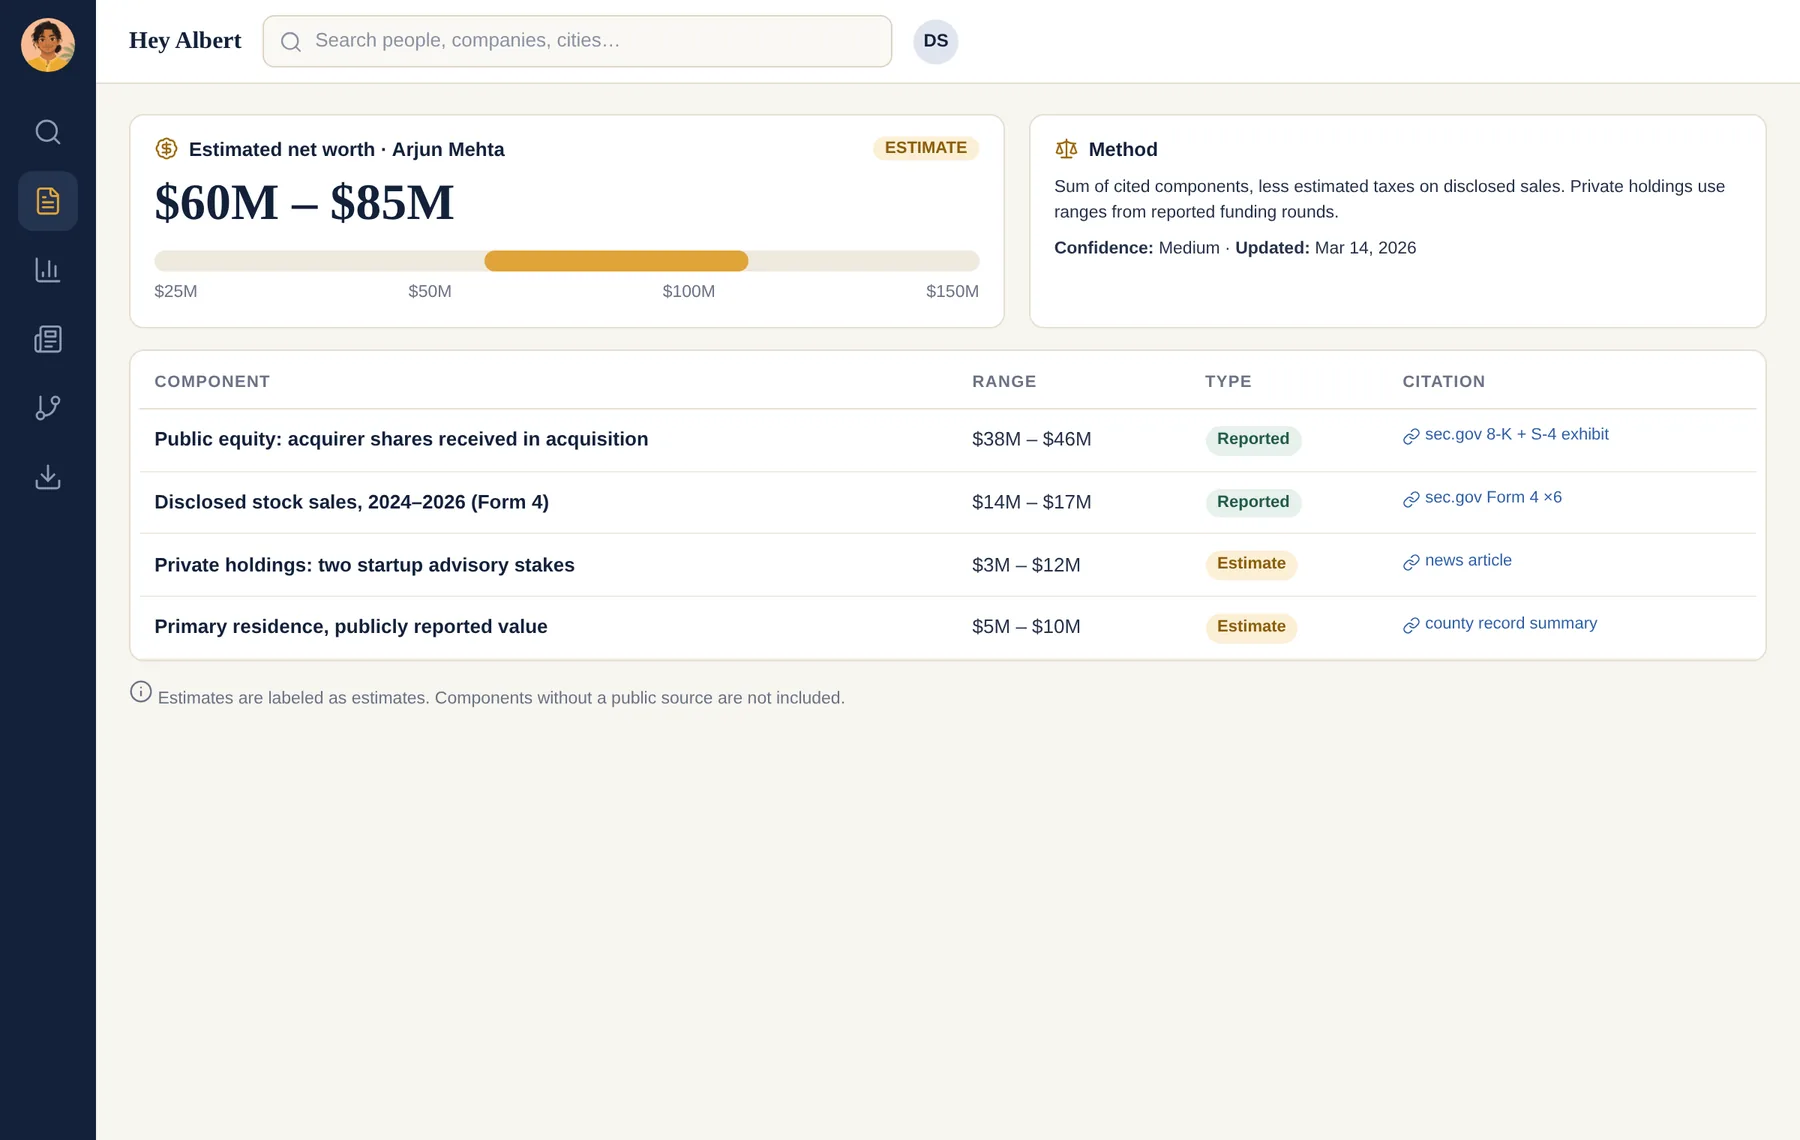Click the Hey Albert logo text
This screenshot has height=1140, width=1800.
(185, 41)
